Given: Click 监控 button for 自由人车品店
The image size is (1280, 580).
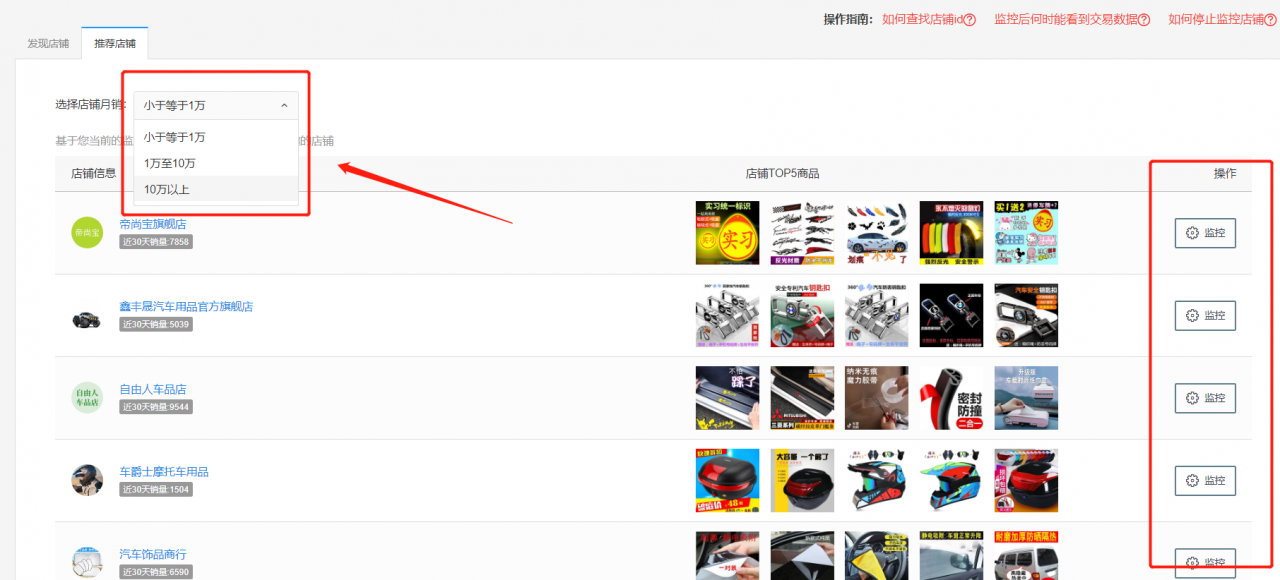Looking at the screenshot, I should pos(1205,398).
